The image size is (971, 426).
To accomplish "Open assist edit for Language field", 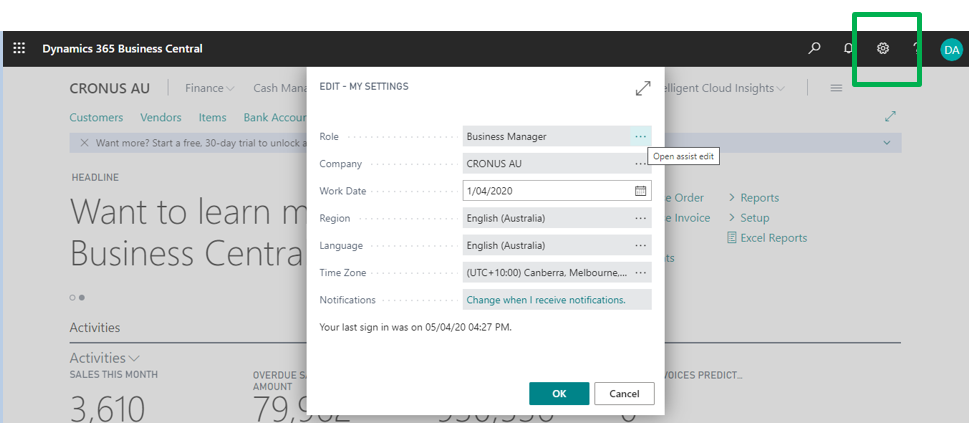I will (x=640, y=245).
